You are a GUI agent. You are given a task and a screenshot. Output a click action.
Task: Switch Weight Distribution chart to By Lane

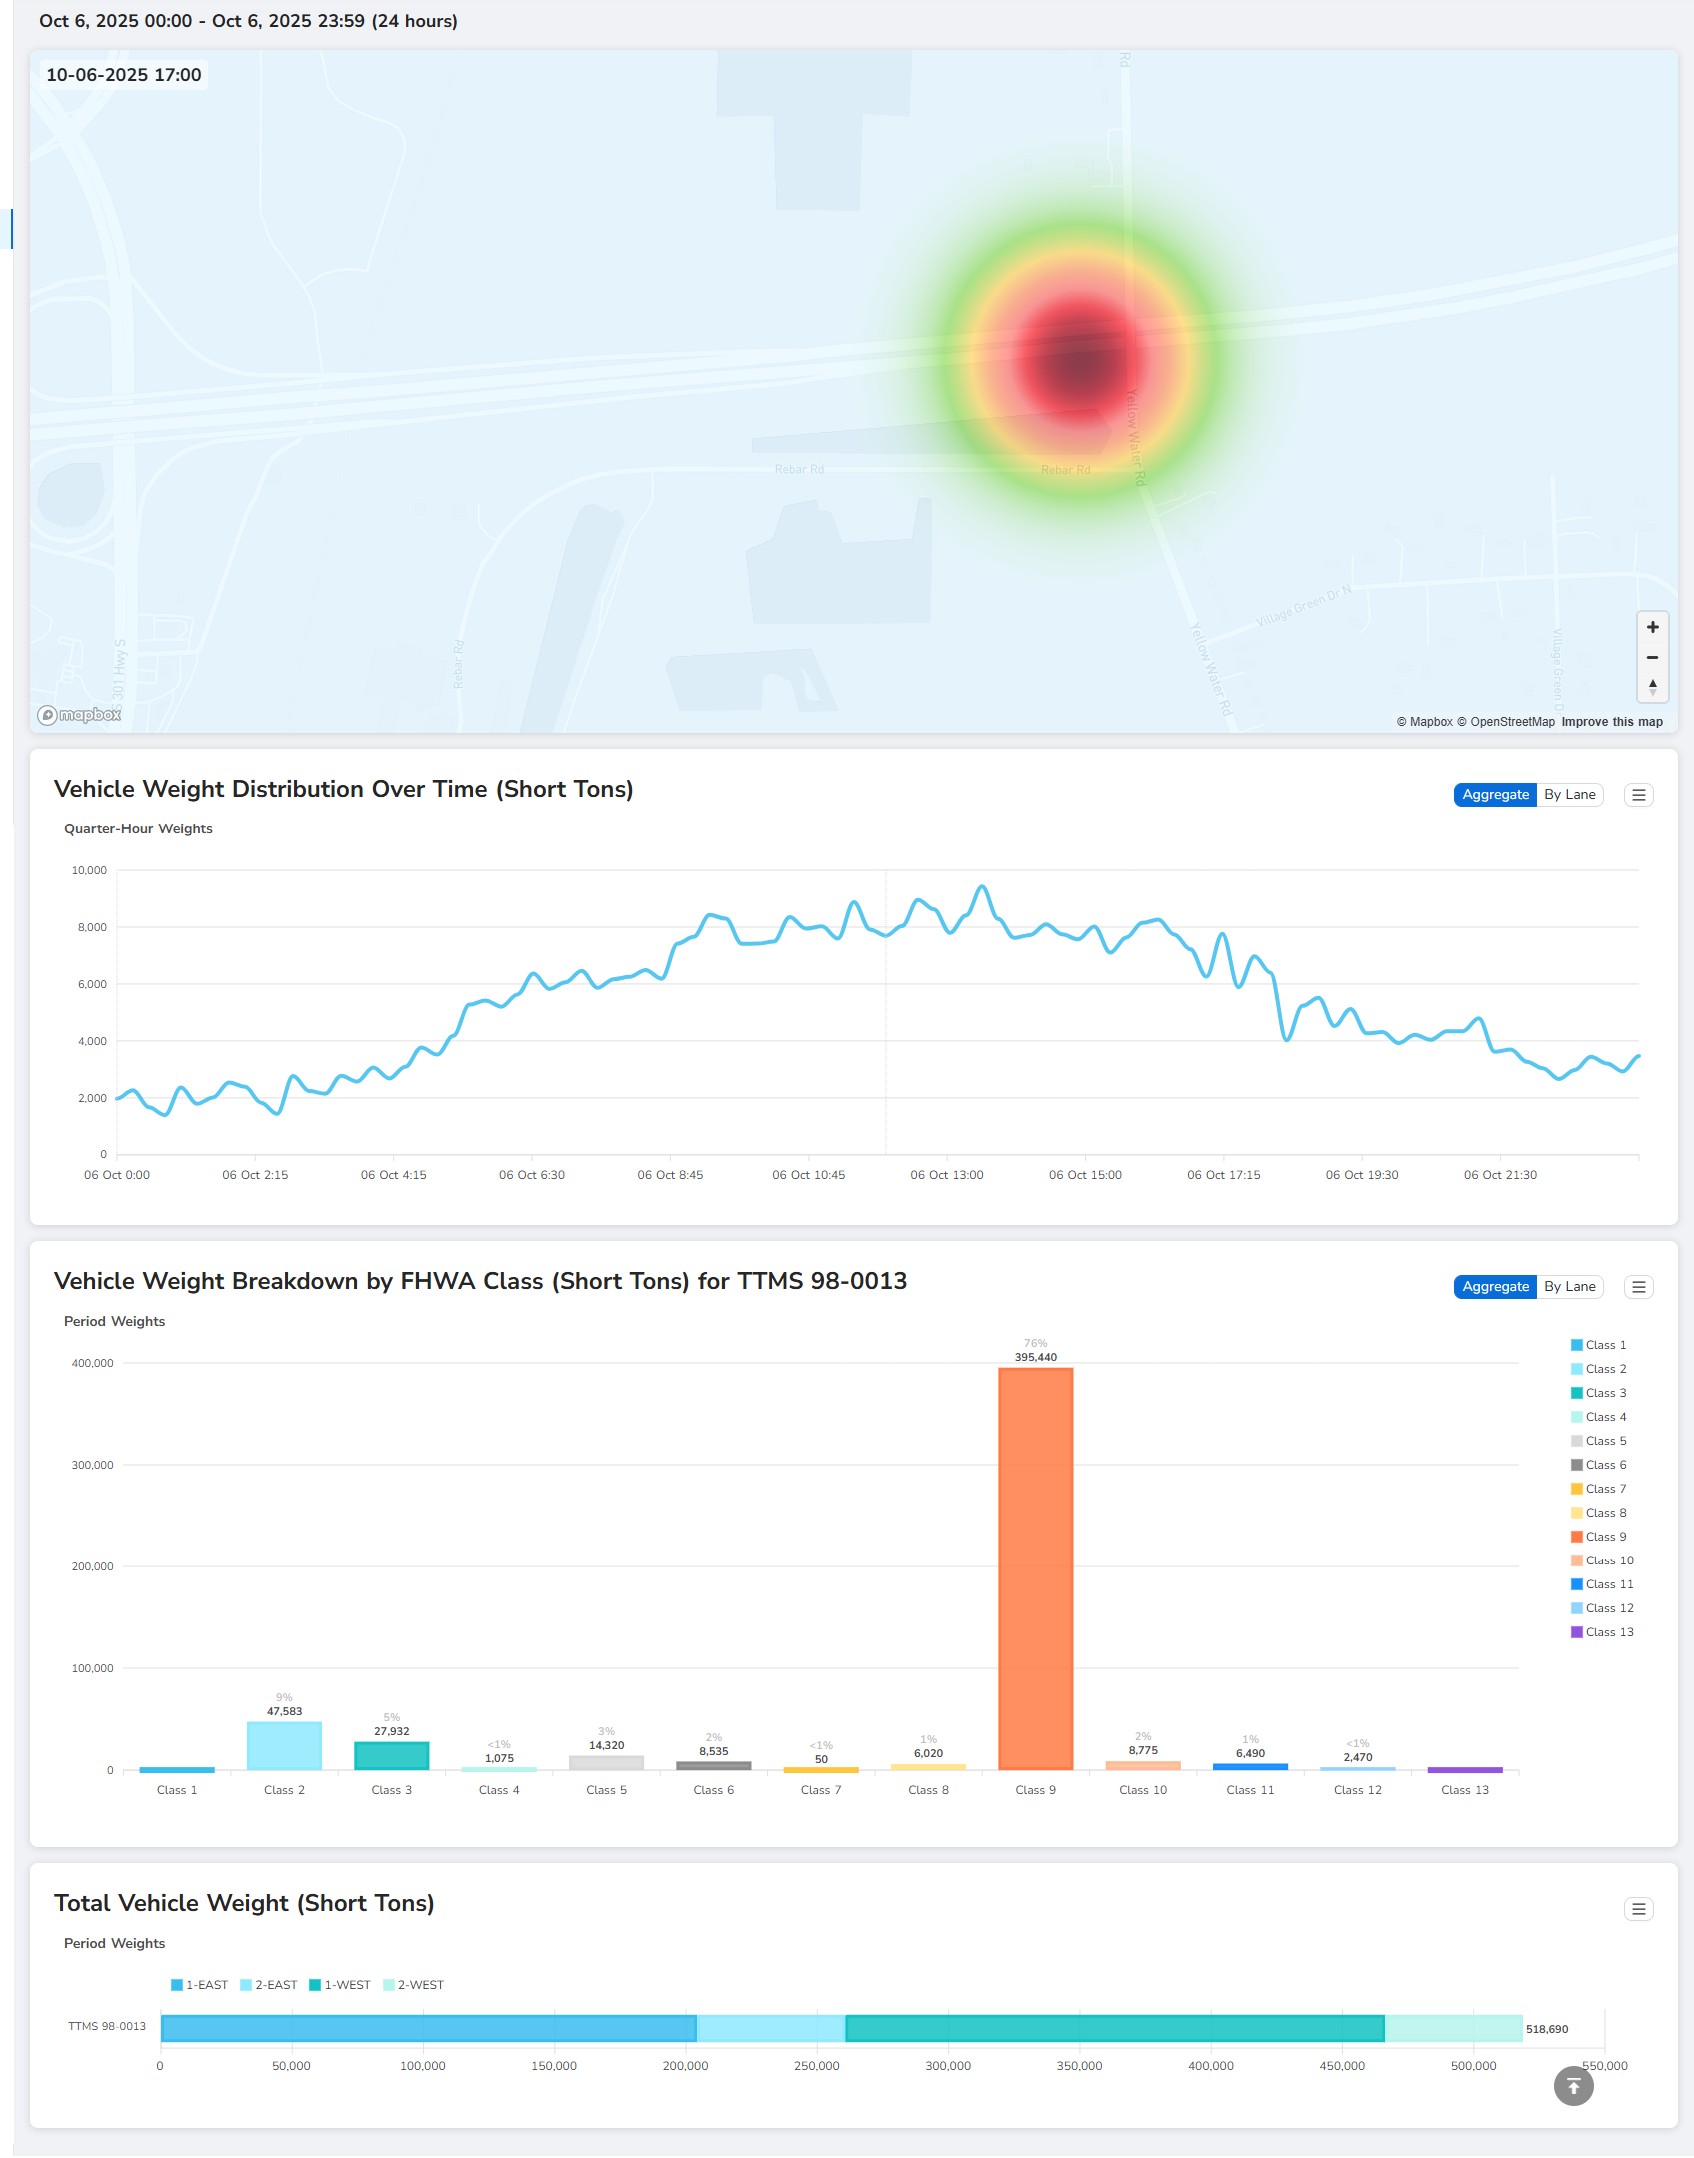[x=1569, y=795]
